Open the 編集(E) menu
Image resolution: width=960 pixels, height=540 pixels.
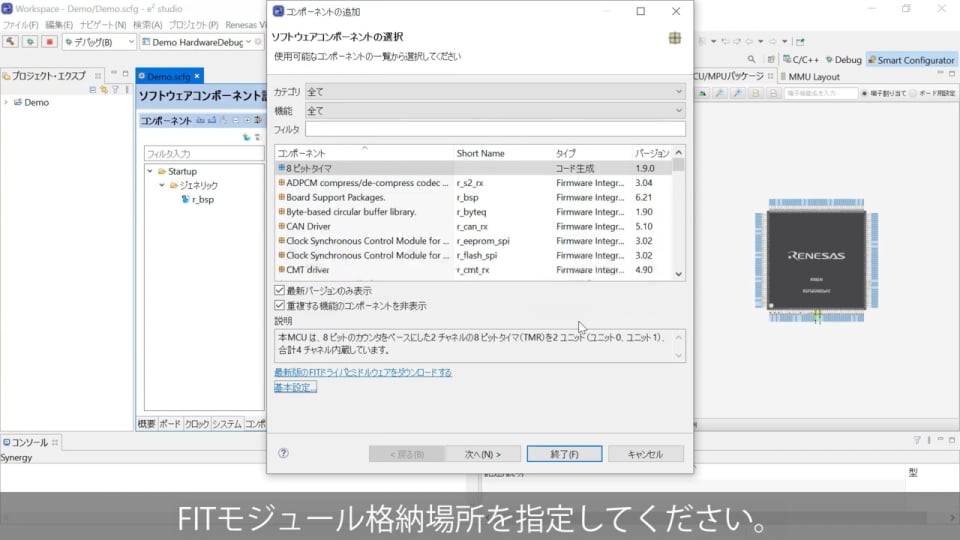coord(59,25)
